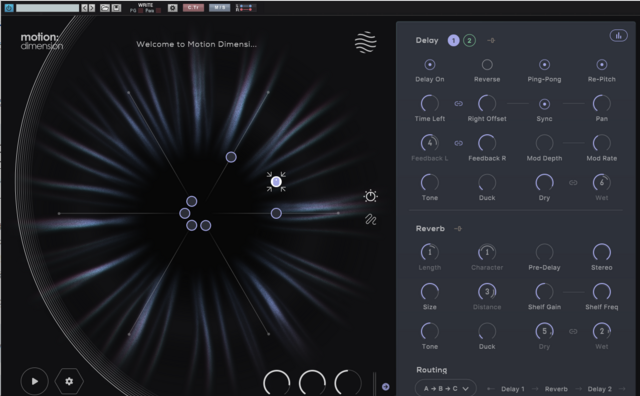Image resolution: width=640 pixels, height=396 pixels.
Task: Open the load preset folder icon
Action: click(105, 8)
